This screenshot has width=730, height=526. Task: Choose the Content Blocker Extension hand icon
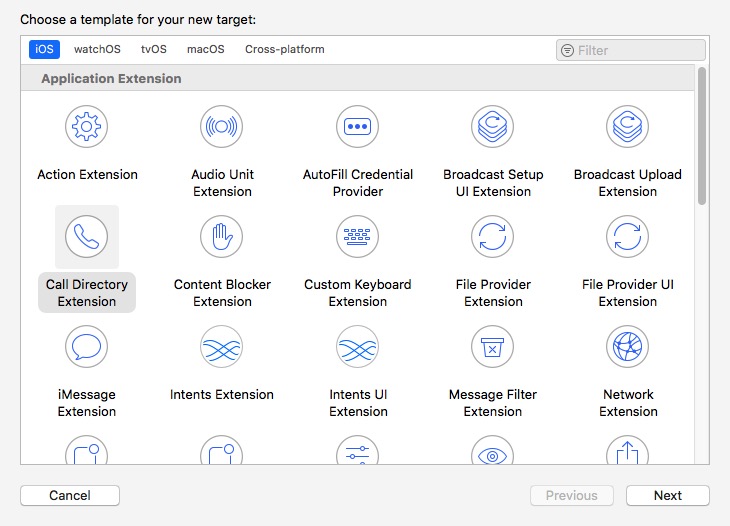click(222, 236)
